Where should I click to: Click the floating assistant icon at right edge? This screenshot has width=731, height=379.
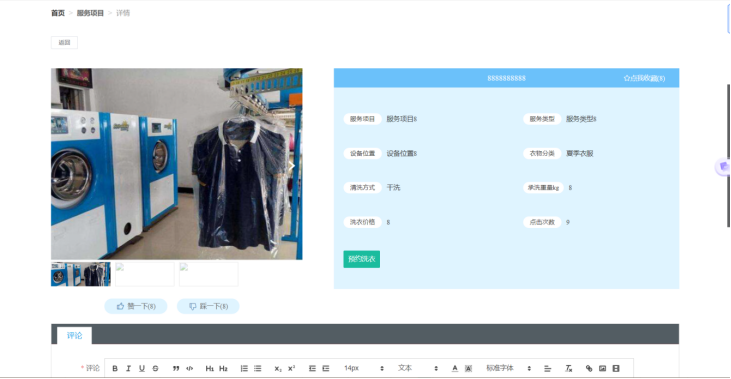tap(723, 167)
